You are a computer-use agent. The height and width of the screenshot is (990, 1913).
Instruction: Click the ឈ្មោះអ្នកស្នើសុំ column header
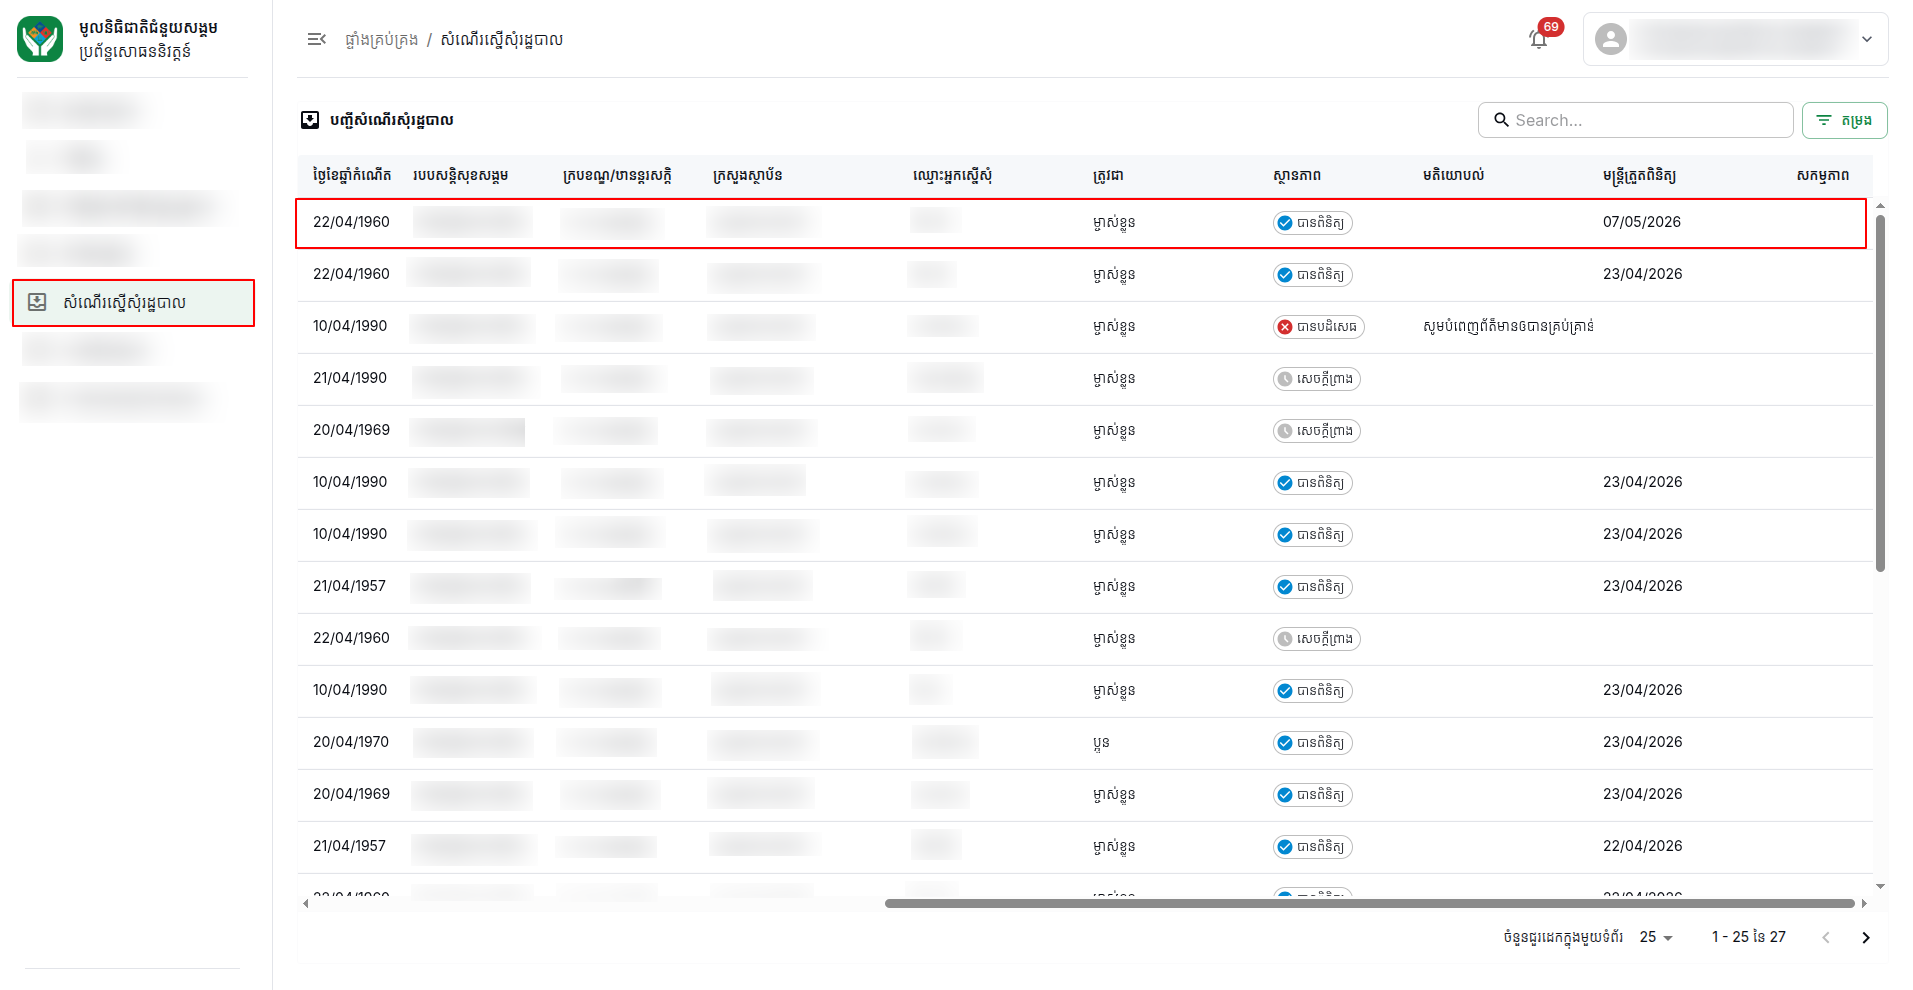coord(952,175)
